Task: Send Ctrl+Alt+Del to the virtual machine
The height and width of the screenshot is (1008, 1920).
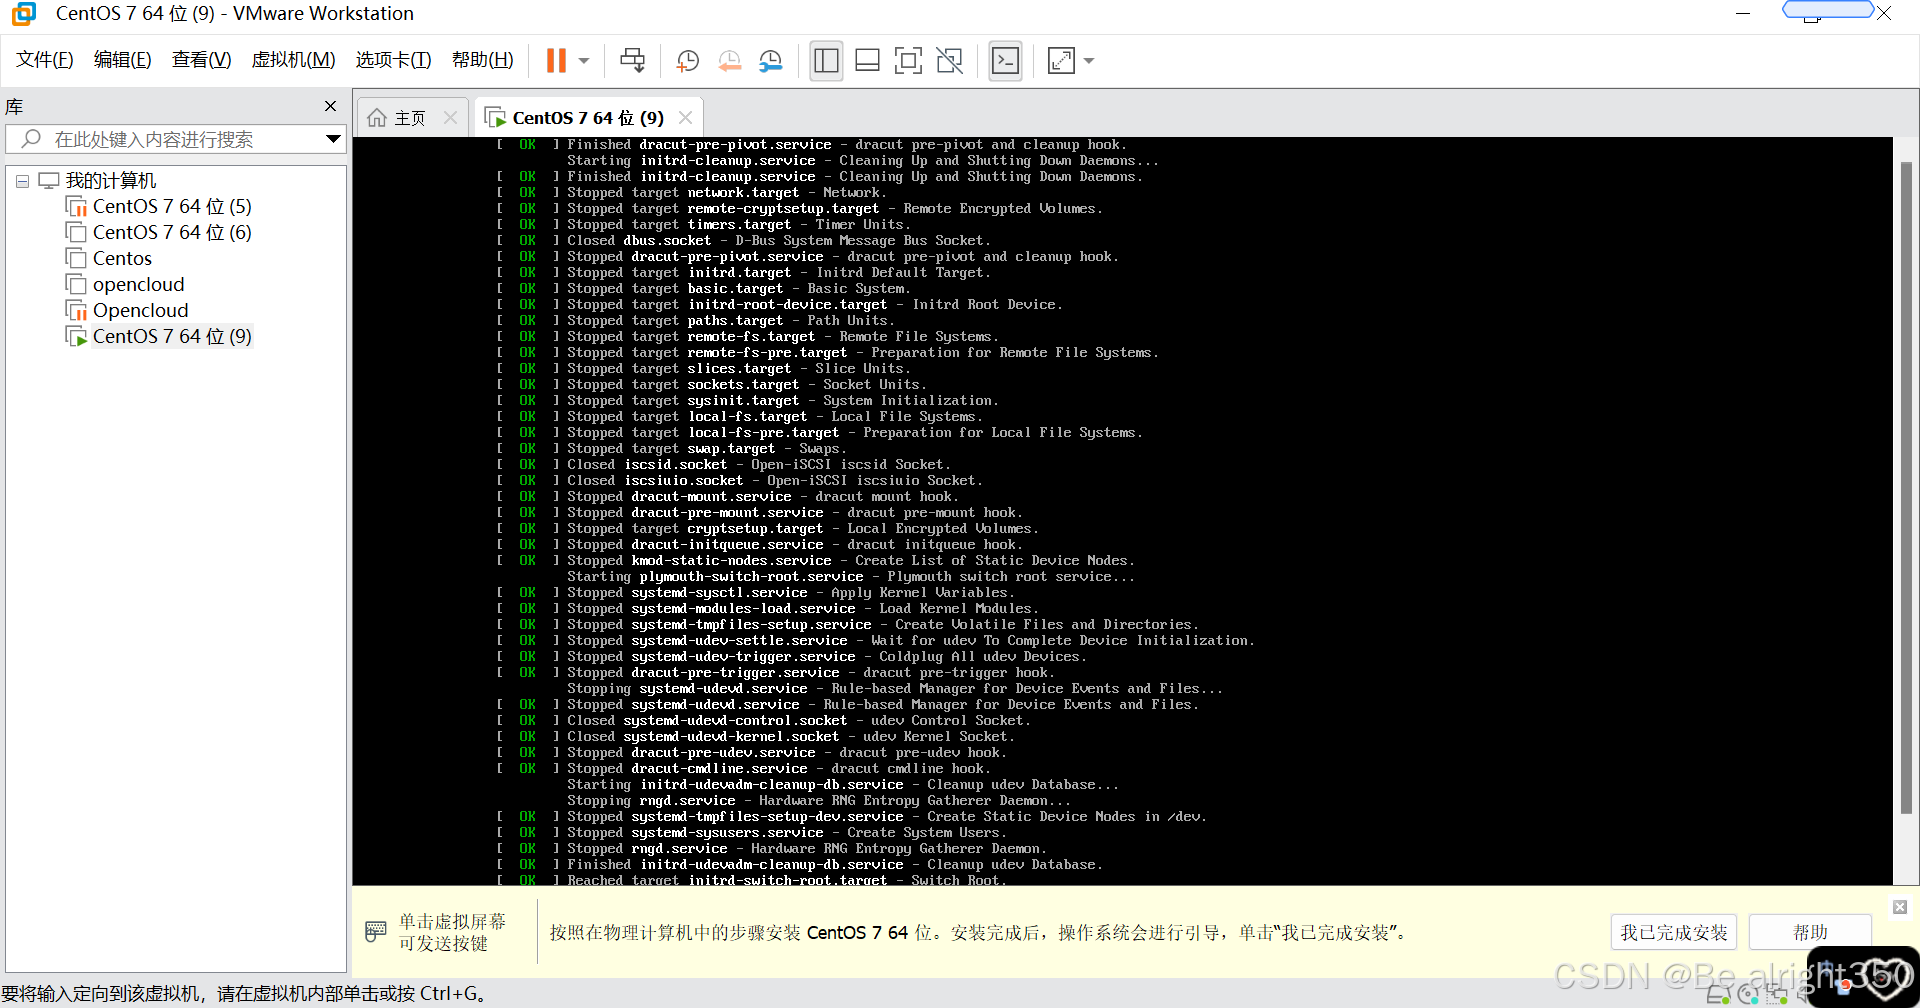Action: 632,60
